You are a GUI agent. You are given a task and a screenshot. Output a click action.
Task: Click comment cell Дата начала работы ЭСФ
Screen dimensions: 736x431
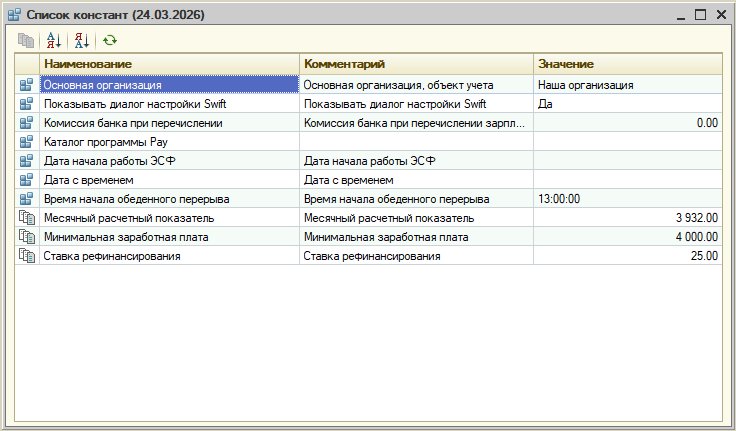(416, 161)
